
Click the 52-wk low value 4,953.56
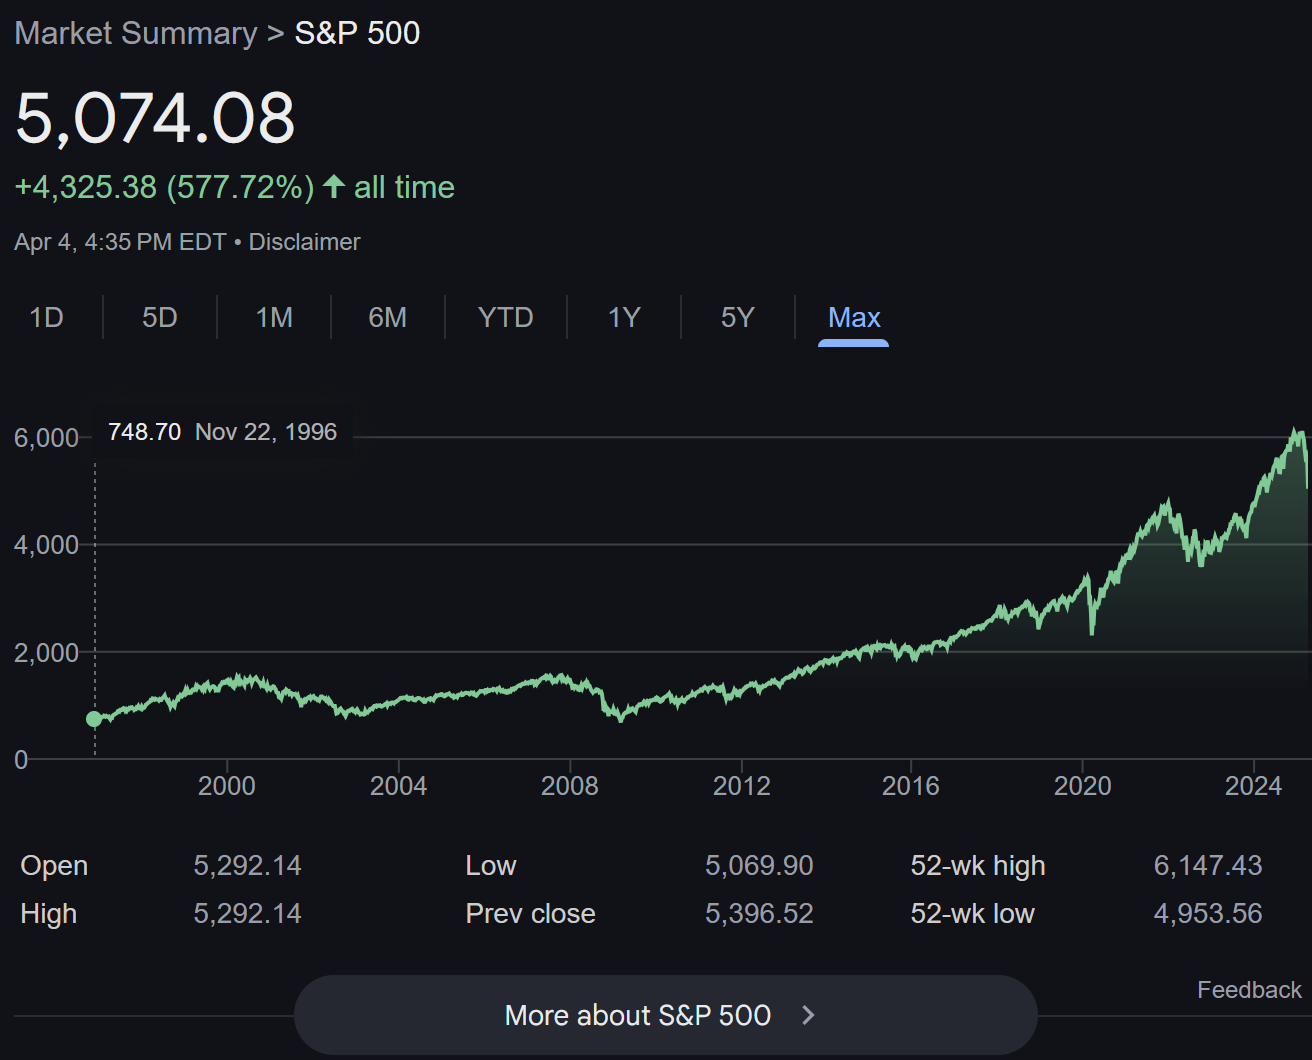tap(1208, 914)
